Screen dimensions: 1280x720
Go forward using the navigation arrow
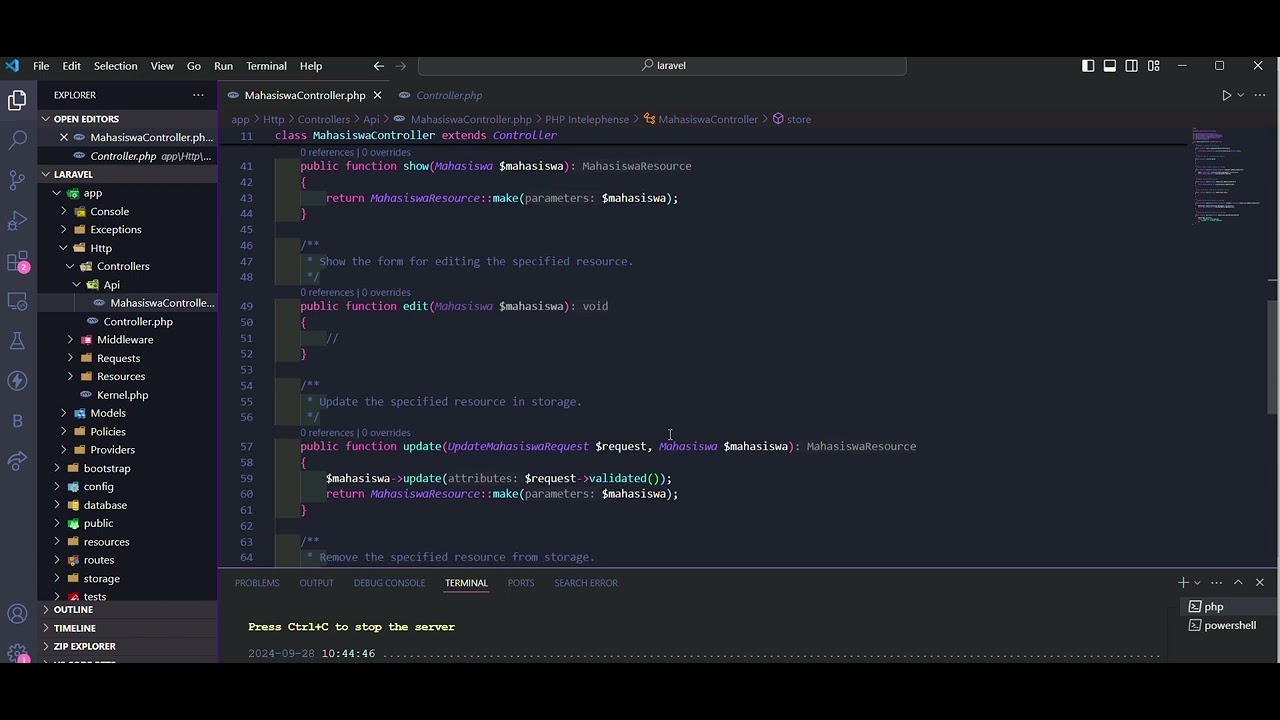pos(401,66)
